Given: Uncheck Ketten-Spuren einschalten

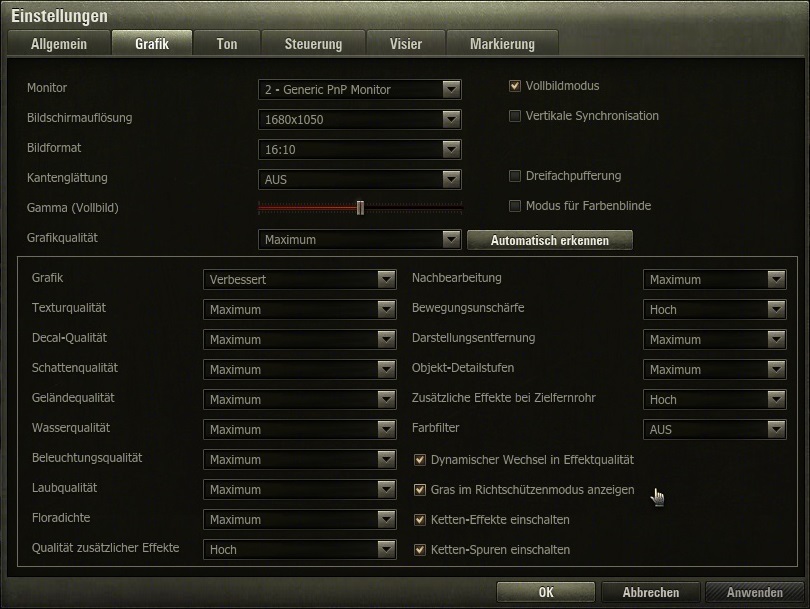Looking at the screenshot, I should point(421,550).
